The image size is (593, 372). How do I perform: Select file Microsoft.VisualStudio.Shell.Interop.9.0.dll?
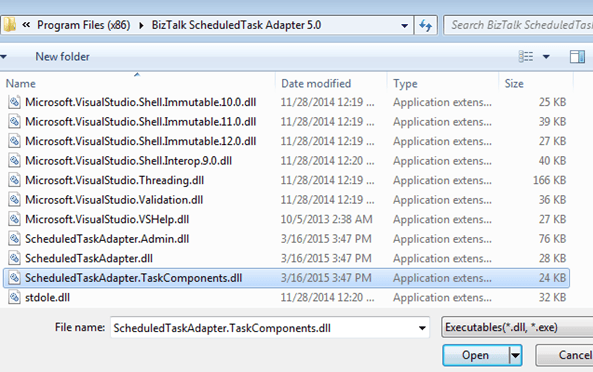tap(129, 161)
